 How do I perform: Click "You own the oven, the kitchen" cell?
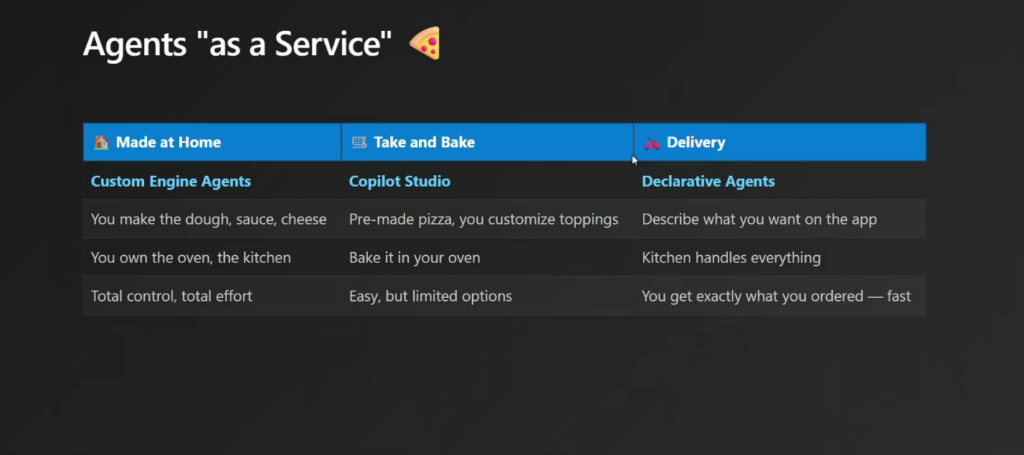[191, 257]
